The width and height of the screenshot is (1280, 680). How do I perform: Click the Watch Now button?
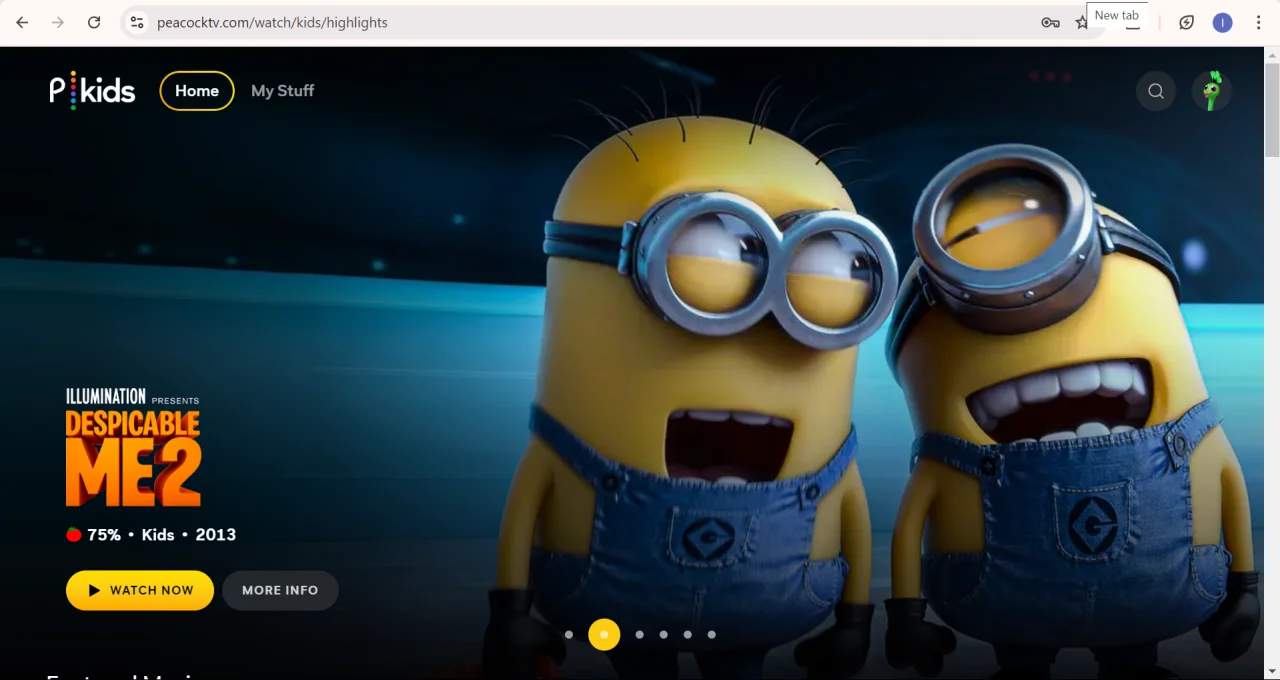point(140,590)
